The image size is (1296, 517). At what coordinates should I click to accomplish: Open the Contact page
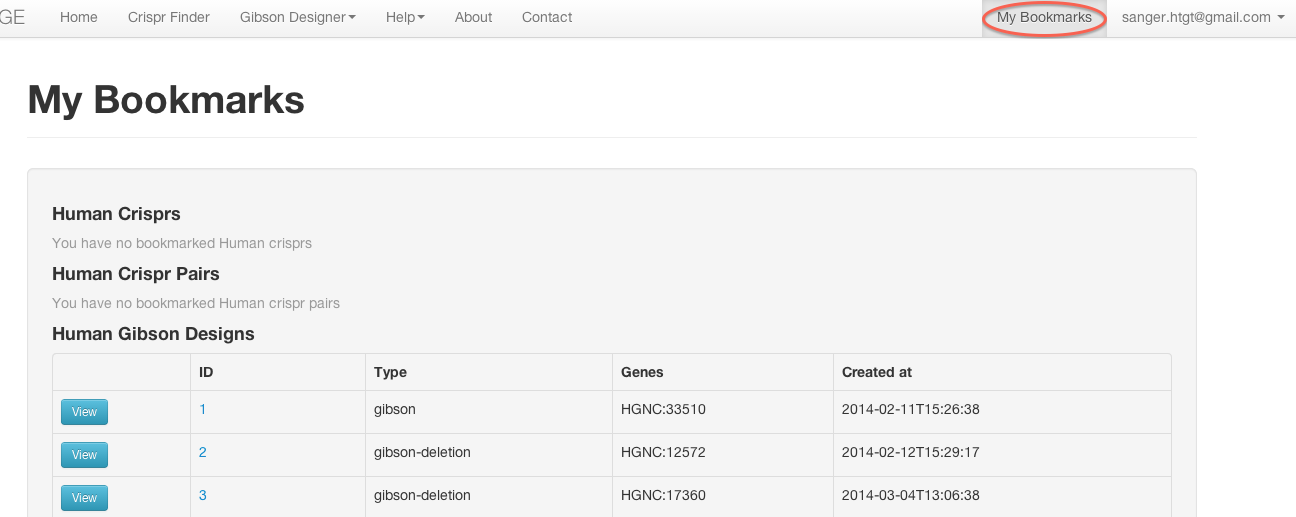click(x=547, y=17)
